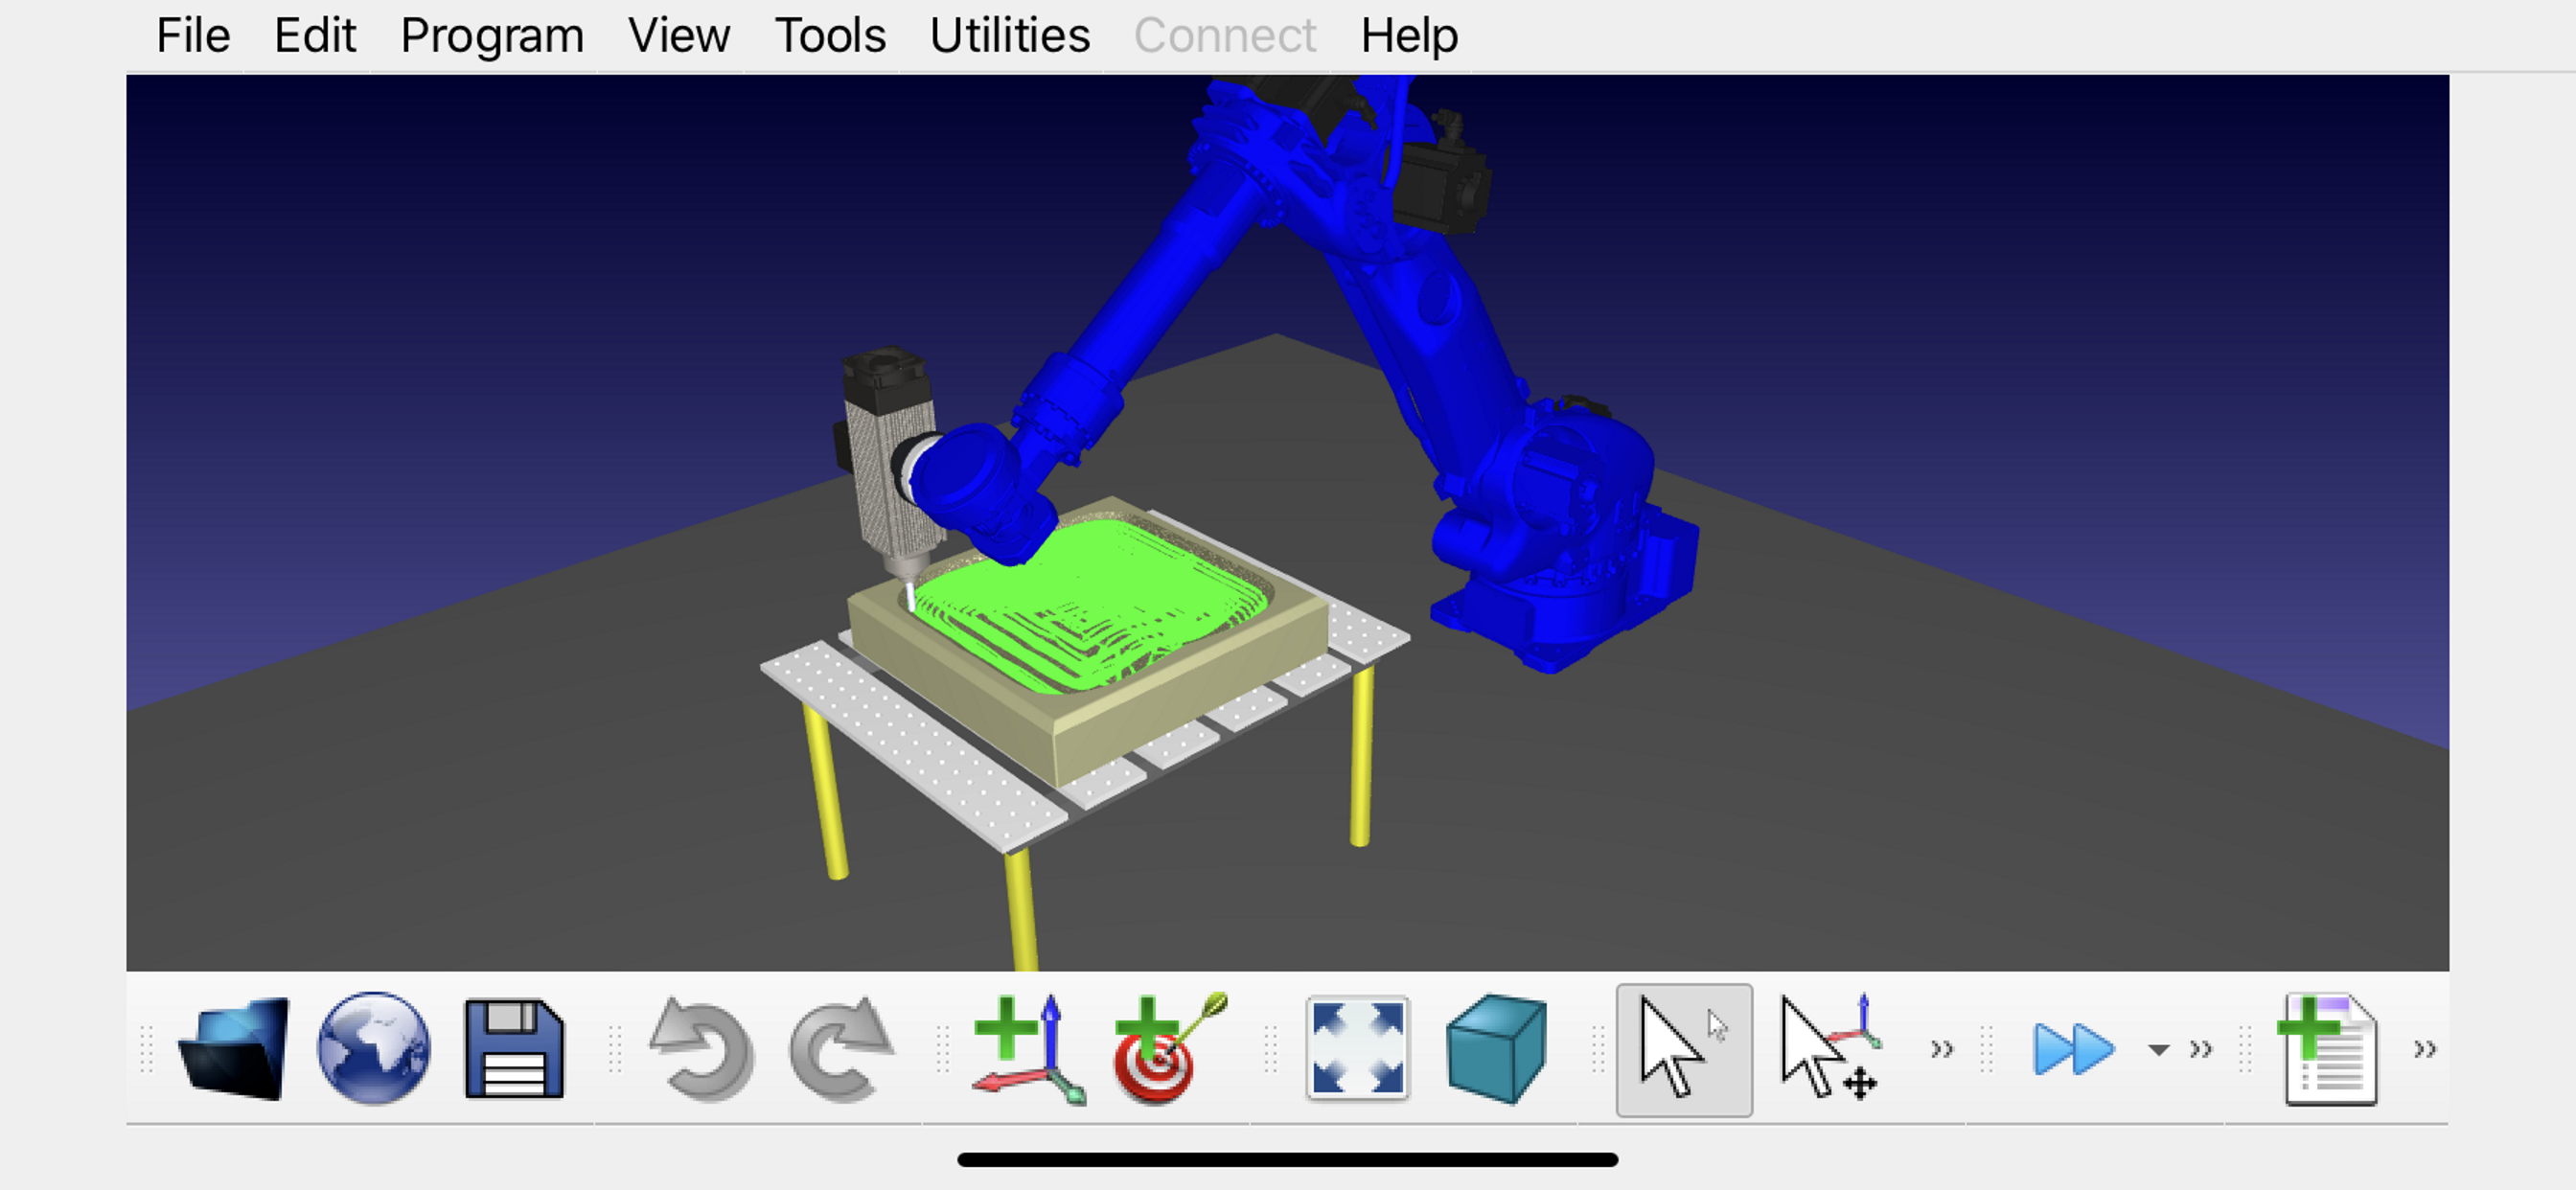
Task: Open the File menu
Action: 193,36
